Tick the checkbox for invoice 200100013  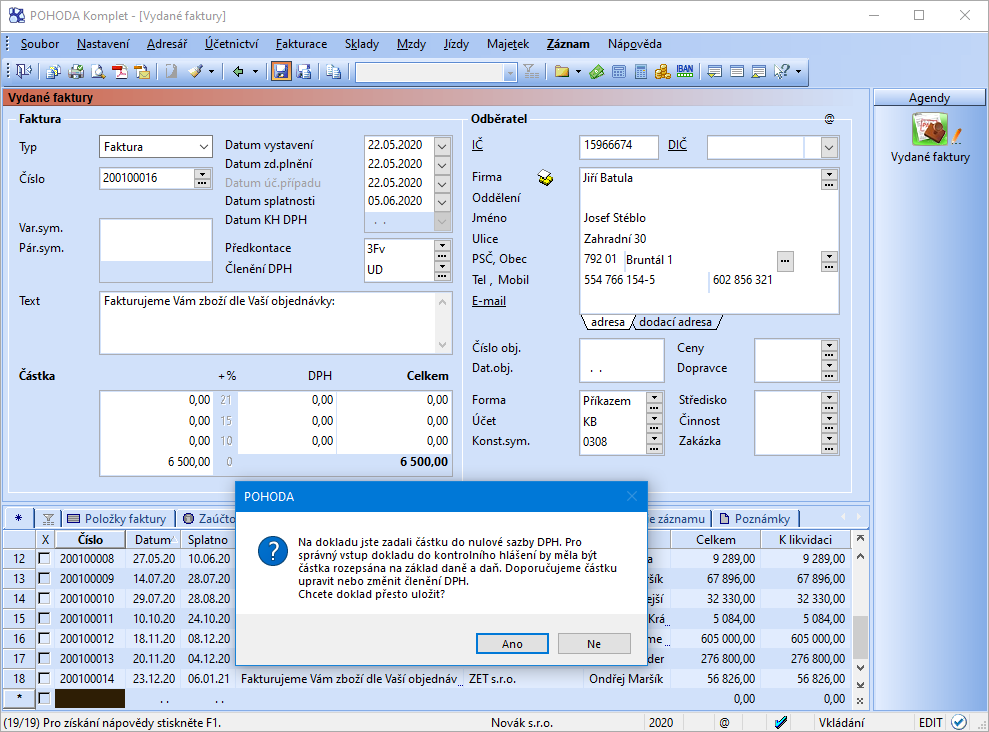tap(44, 659)
